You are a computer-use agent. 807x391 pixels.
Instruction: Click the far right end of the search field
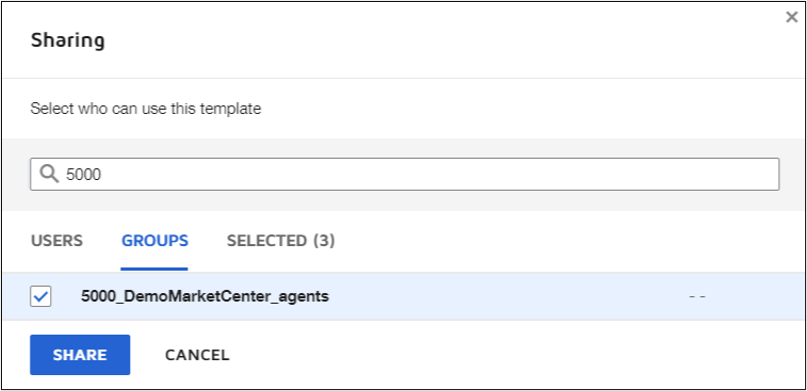[x=769, y=174]
